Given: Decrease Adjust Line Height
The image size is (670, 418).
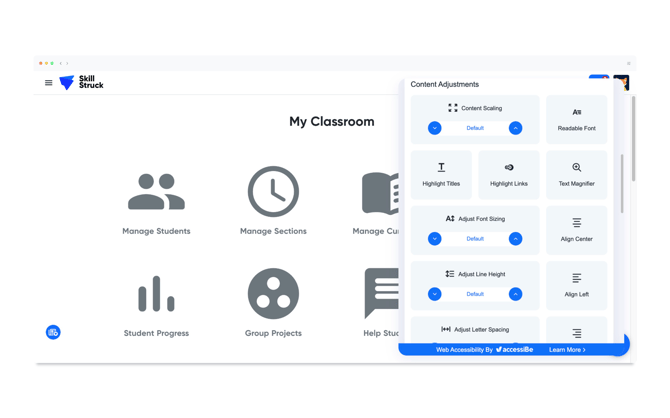Looking at the screenshot, I should [x=435, y=294].
